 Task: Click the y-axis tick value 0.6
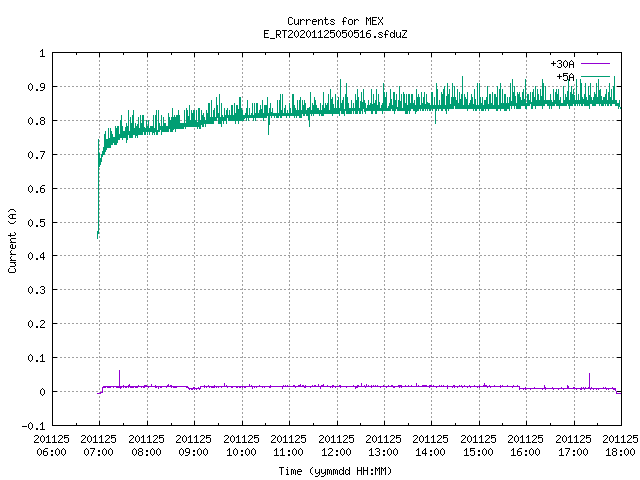pyautogui.click(x=36, y=189)
